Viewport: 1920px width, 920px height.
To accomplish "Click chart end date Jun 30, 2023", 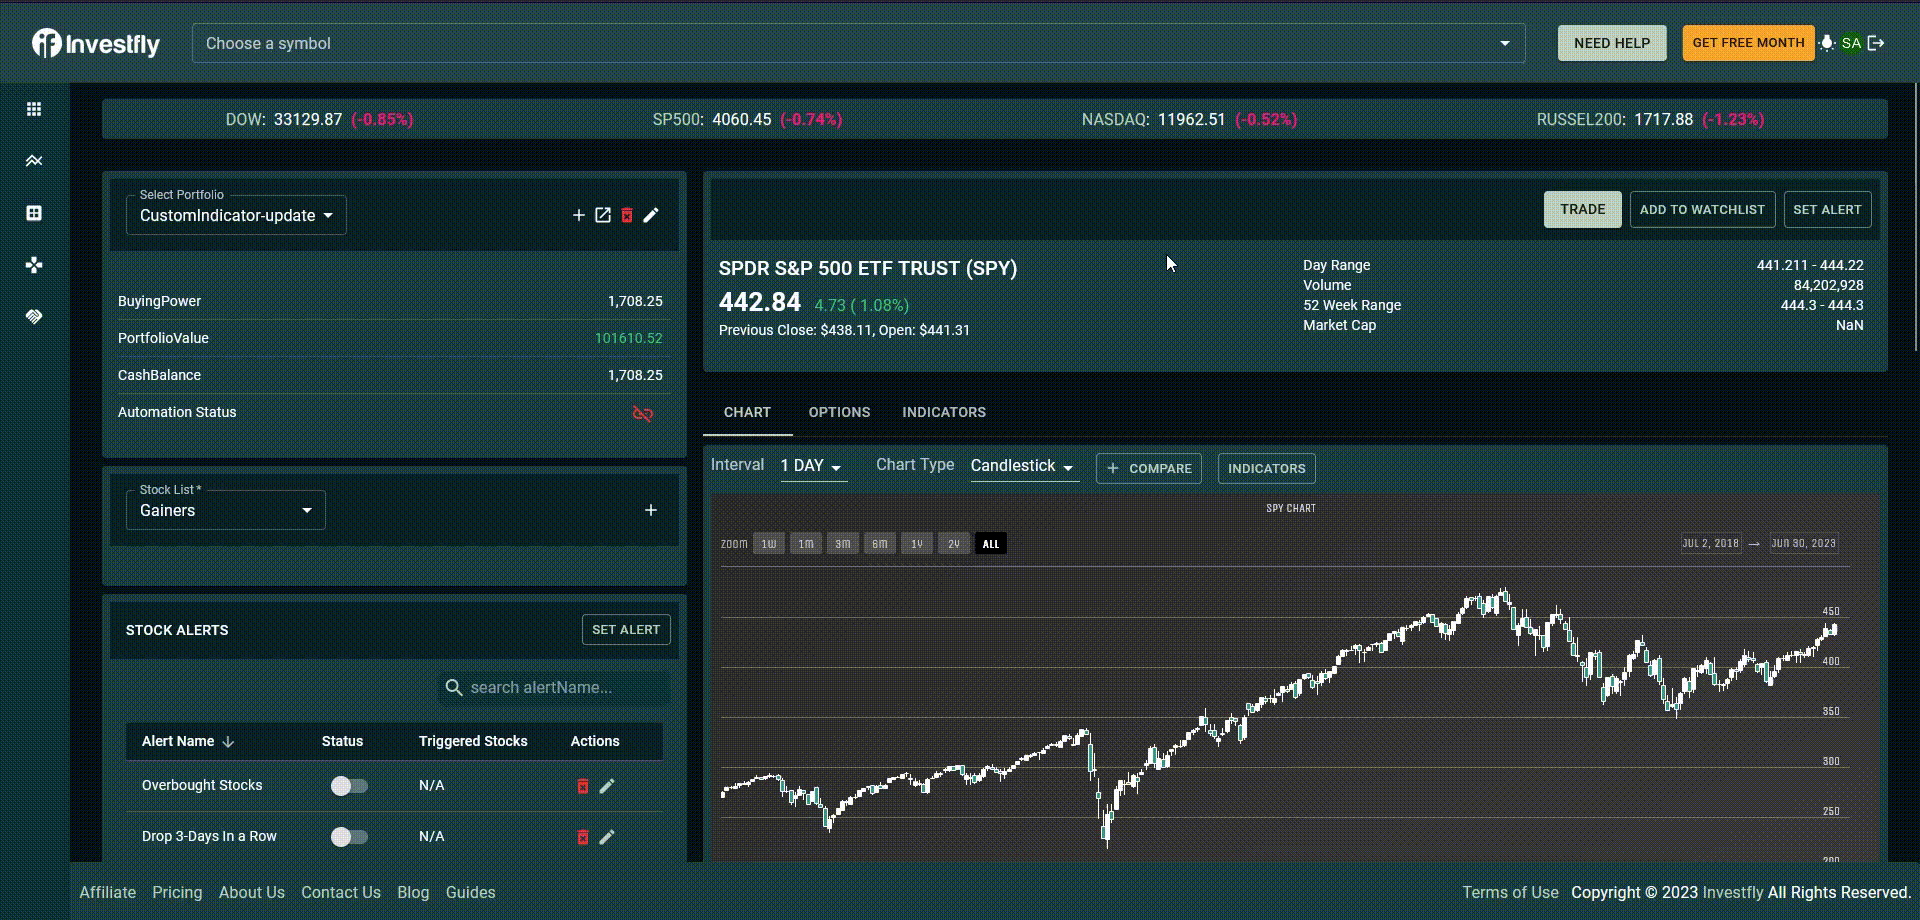I will click(x=1803, y=544).
